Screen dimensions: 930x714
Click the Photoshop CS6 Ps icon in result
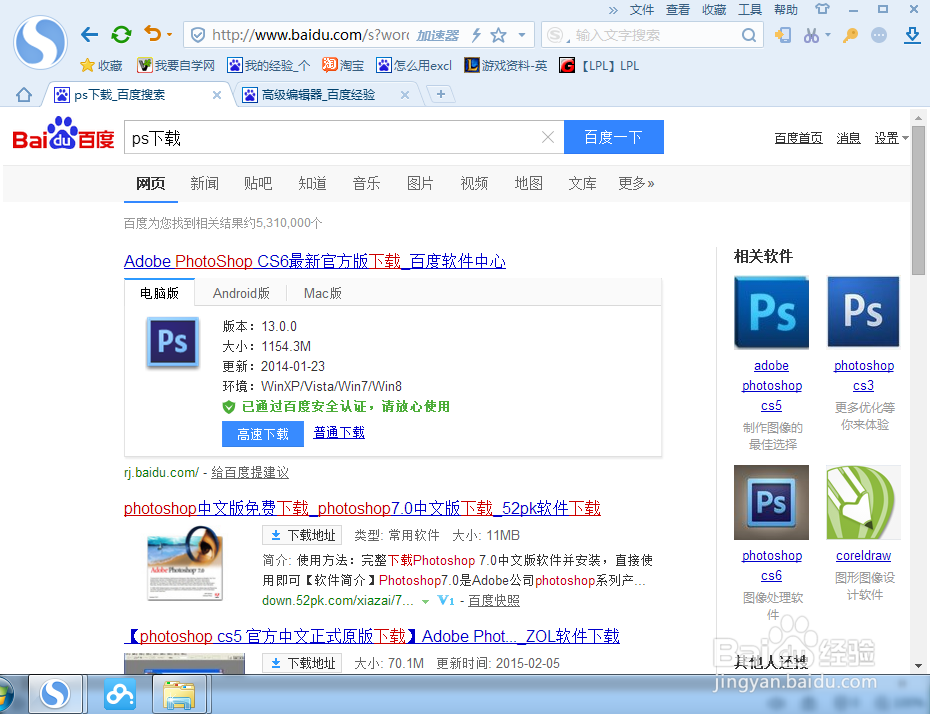click(173, 342)
